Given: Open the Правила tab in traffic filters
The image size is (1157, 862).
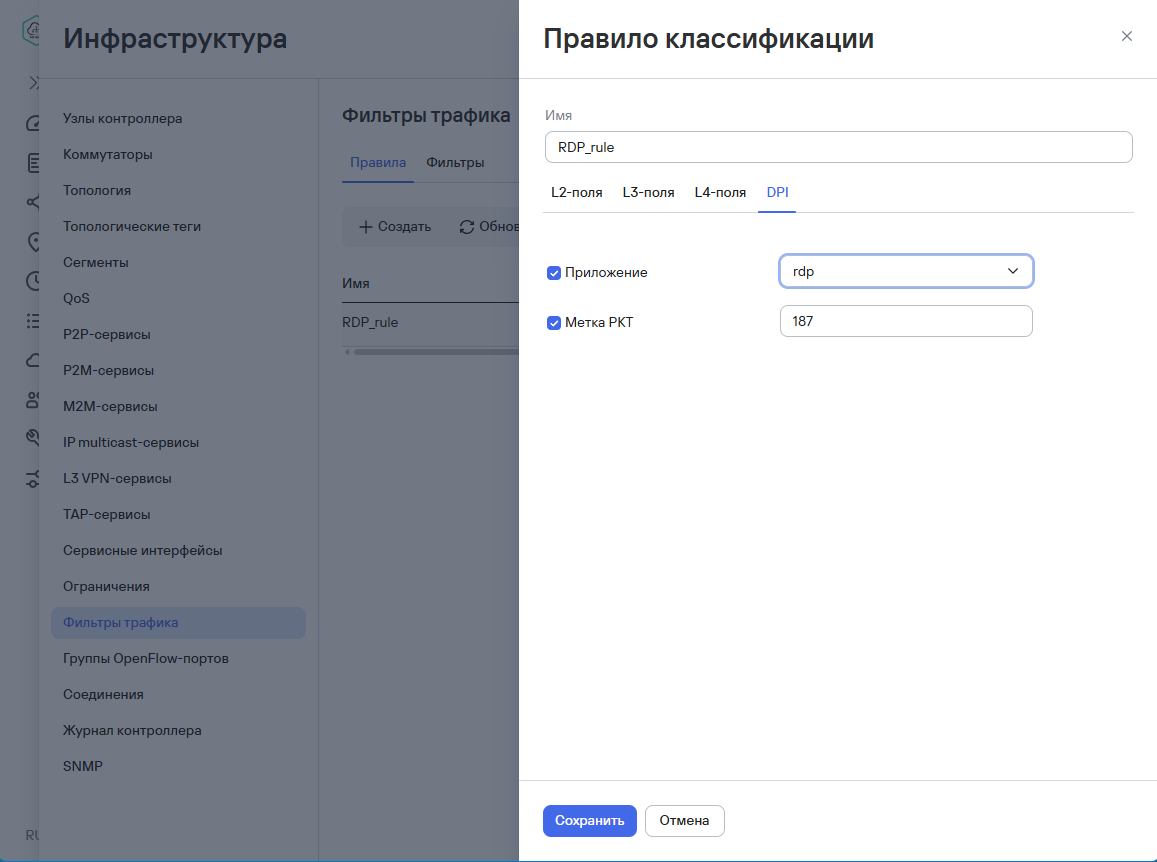Looking at the screenshot, I should [378, 162].
